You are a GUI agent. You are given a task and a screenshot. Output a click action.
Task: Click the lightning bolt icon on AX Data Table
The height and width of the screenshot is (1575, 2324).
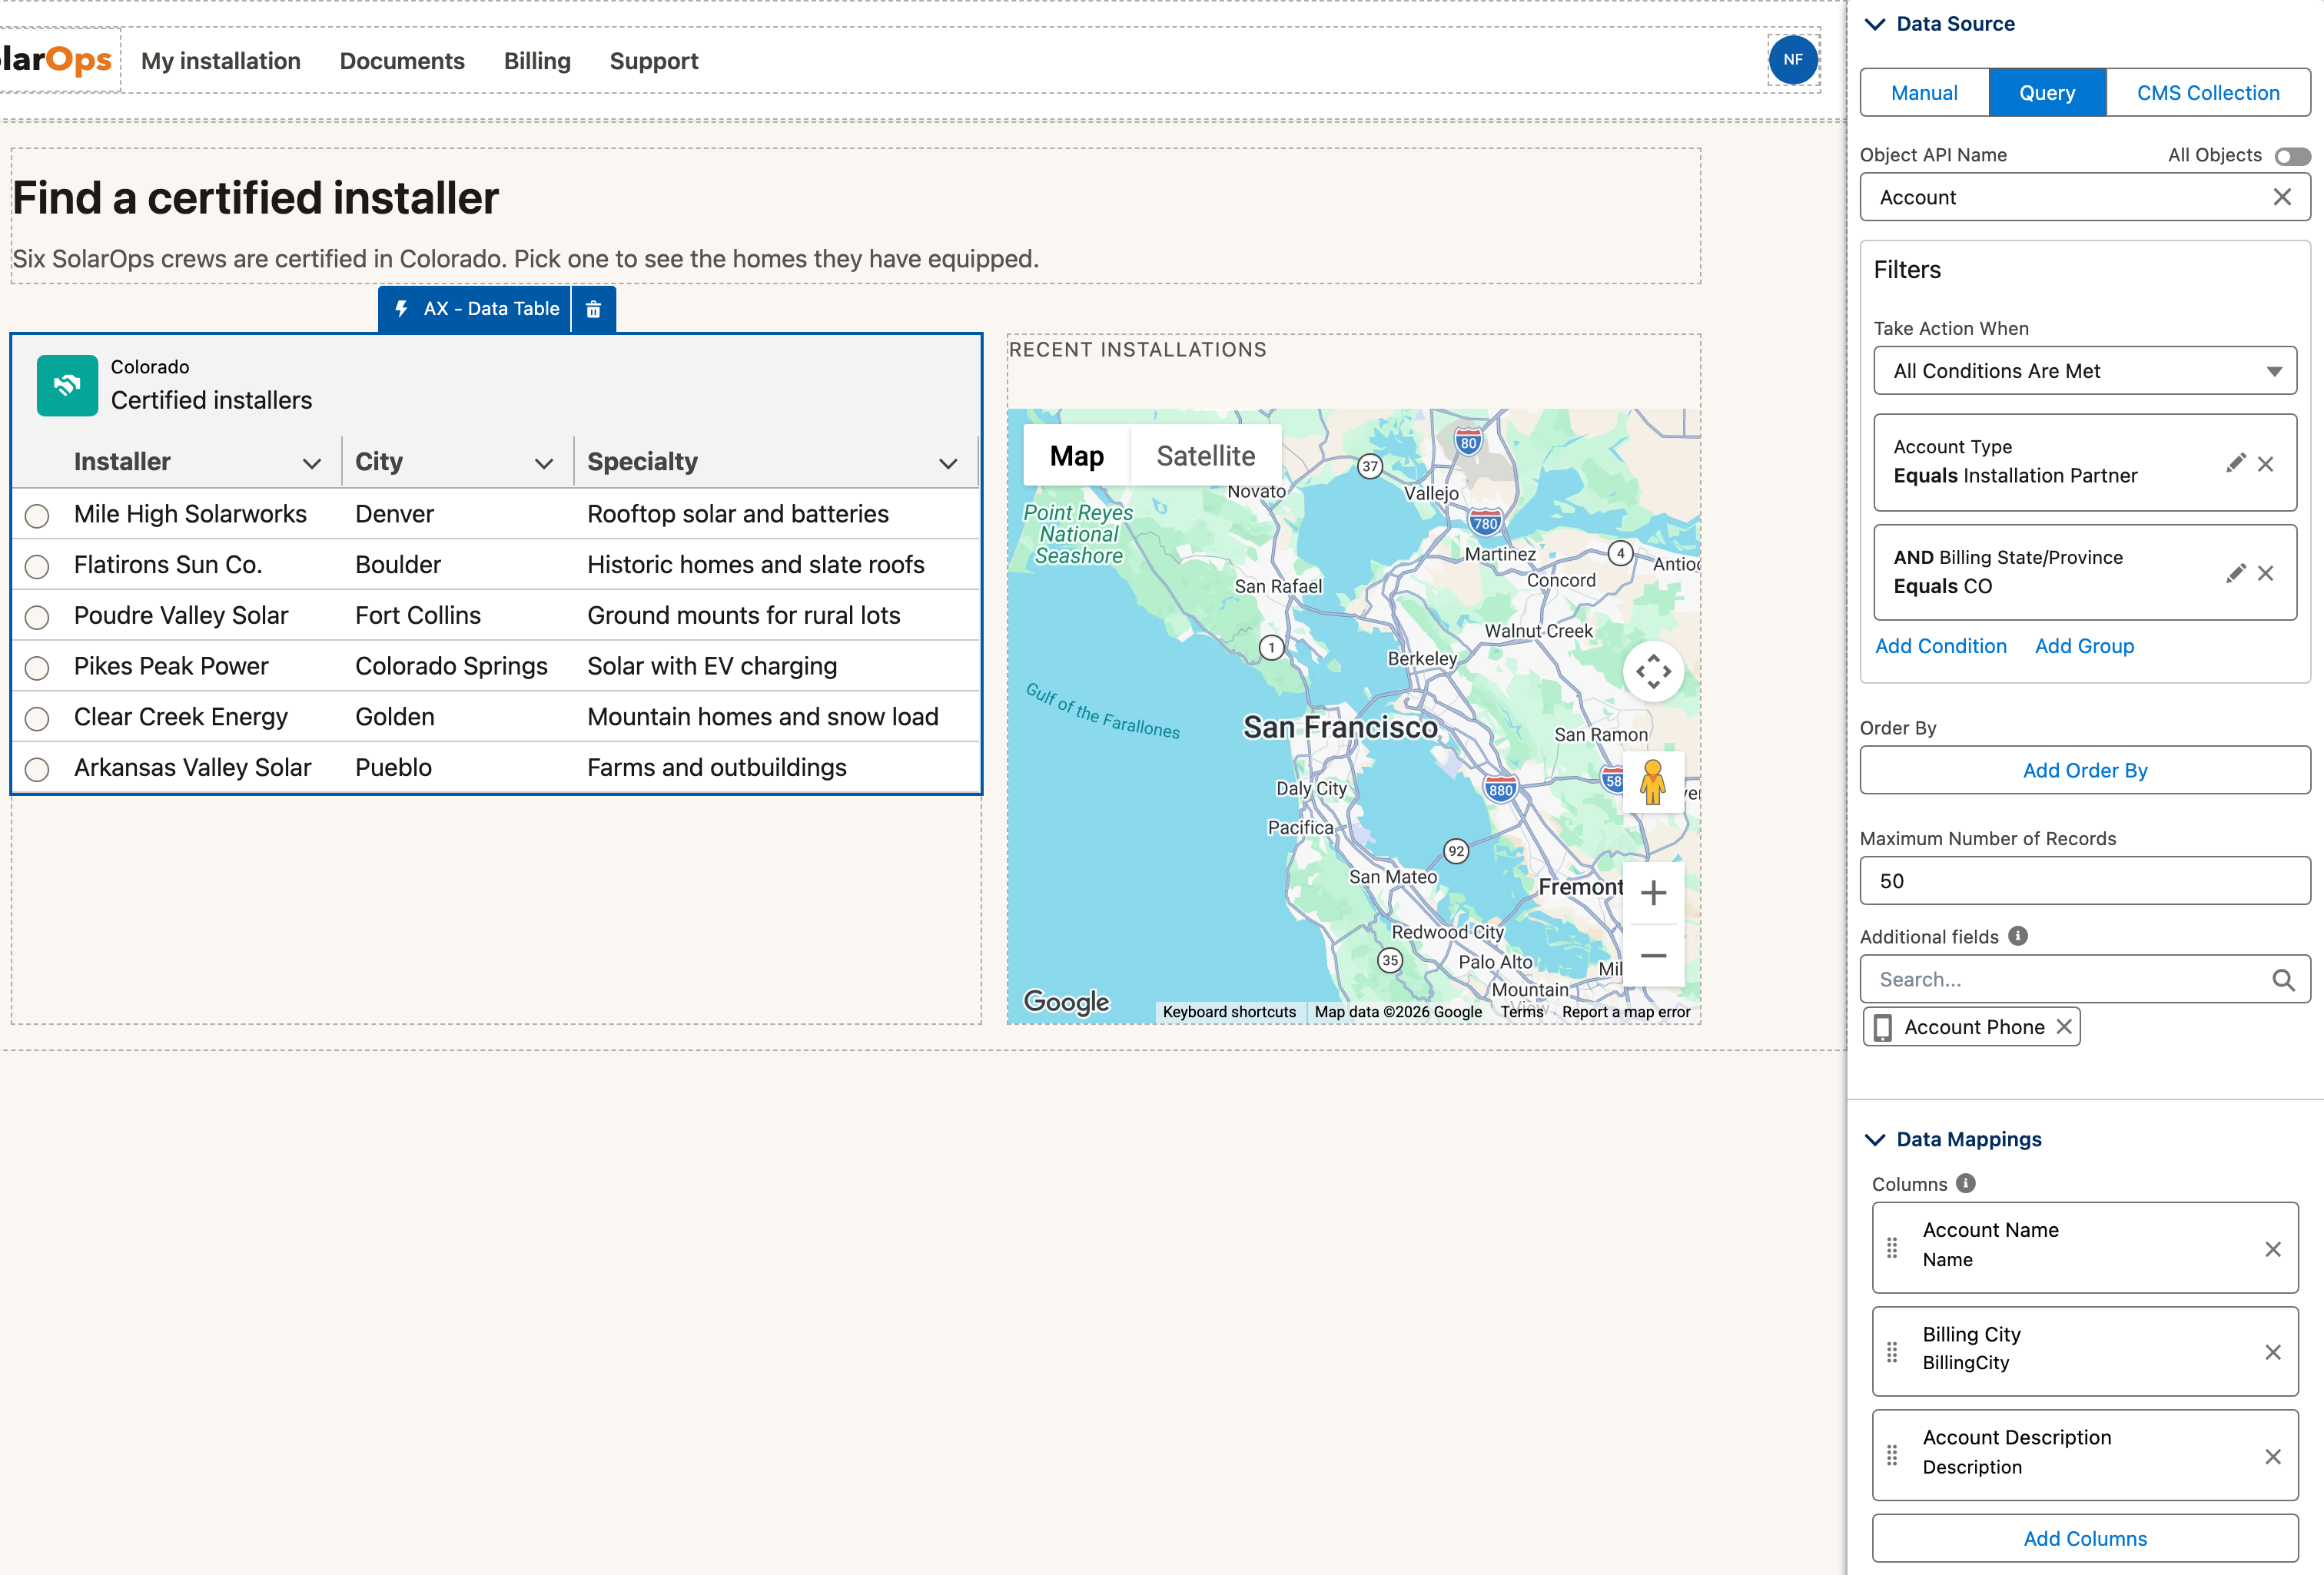[x=401, y=309]
